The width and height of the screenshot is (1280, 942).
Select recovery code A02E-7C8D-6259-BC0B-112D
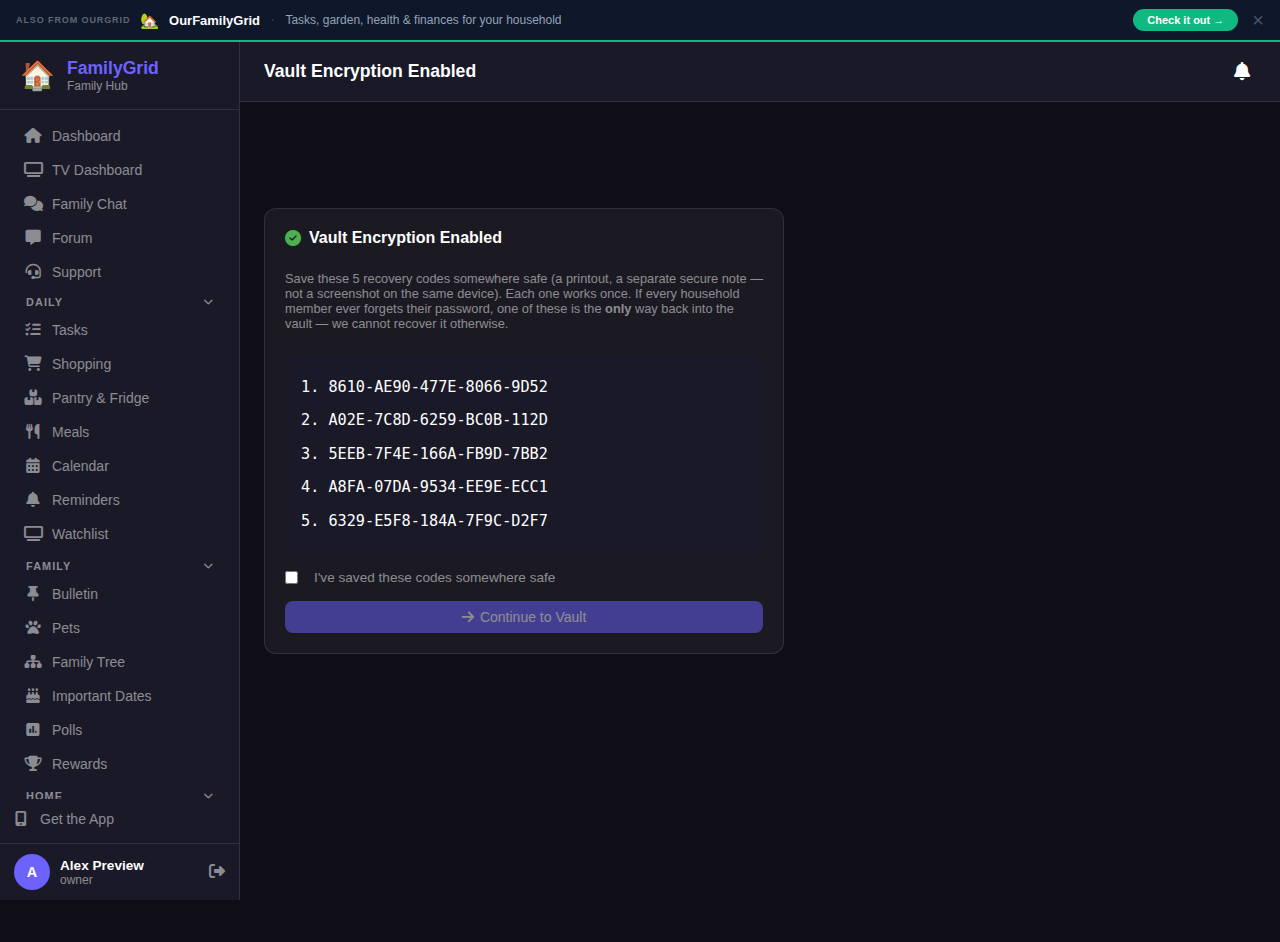click(x=438, y=420)
